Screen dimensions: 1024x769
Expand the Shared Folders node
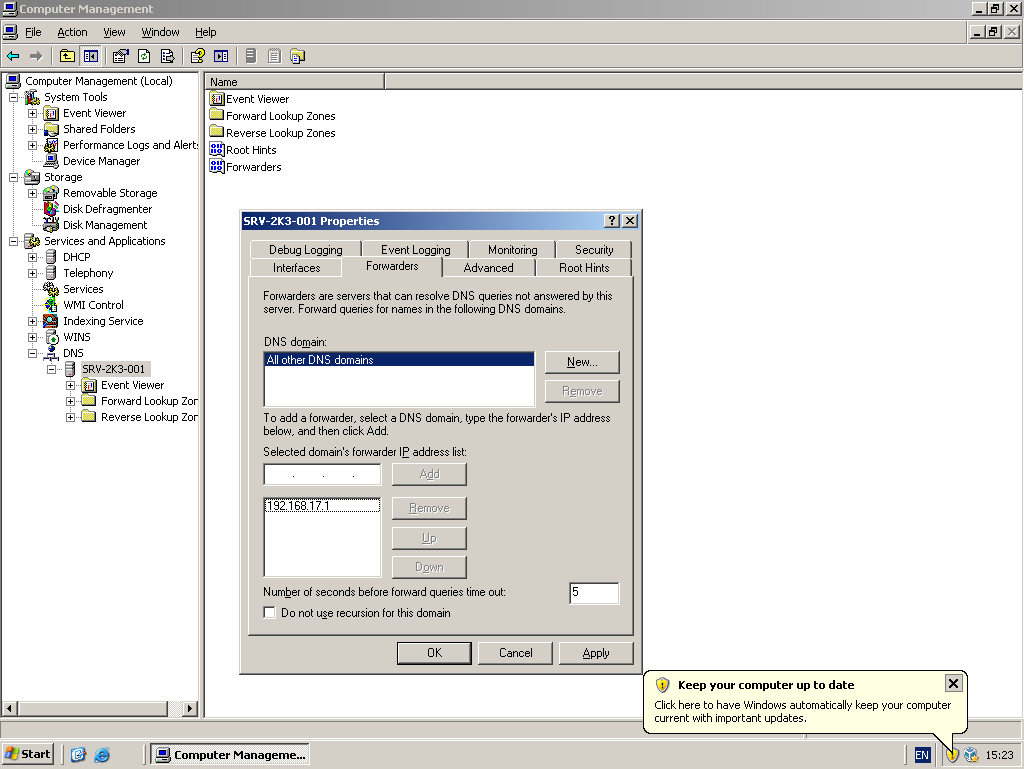32,129
